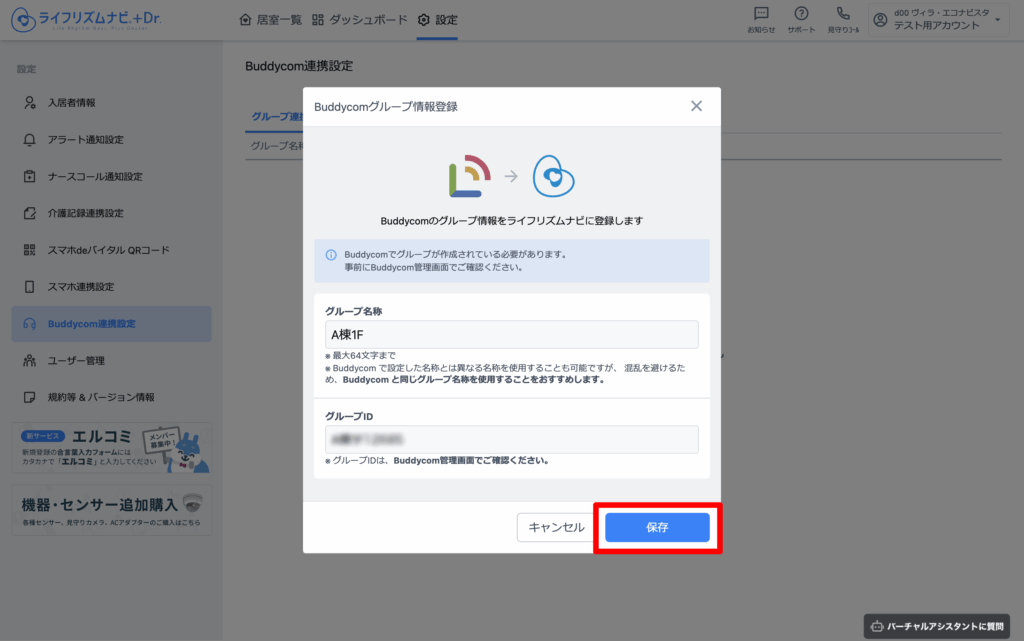Open 入居者情報 in sidebar

click(111, 102)
